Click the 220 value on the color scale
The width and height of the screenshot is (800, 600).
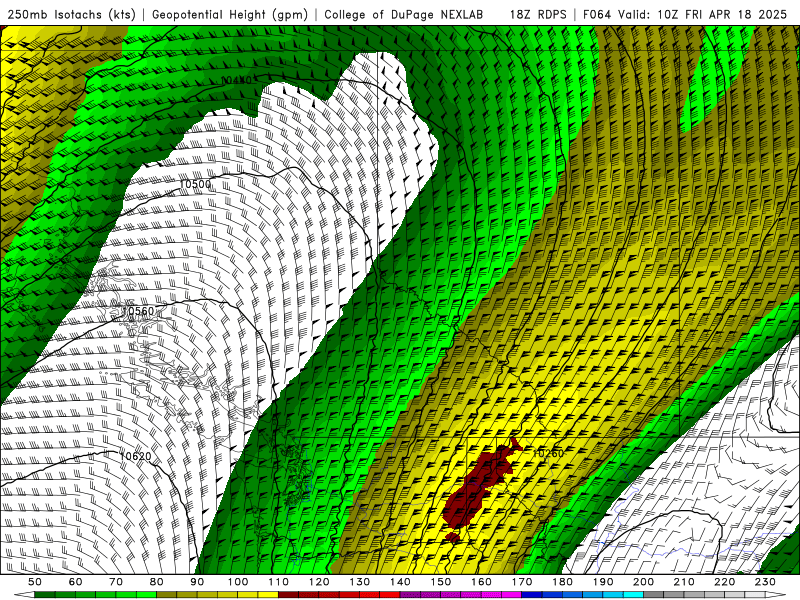tap(724, 582)
